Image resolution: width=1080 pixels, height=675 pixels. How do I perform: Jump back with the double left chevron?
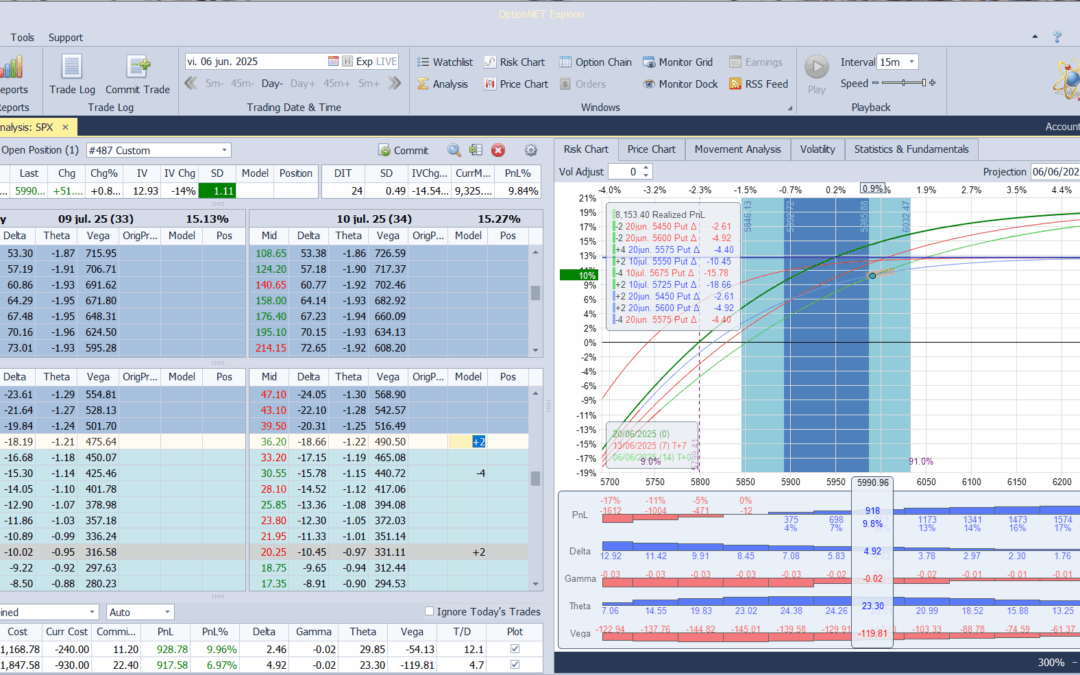tap(191, 83)
